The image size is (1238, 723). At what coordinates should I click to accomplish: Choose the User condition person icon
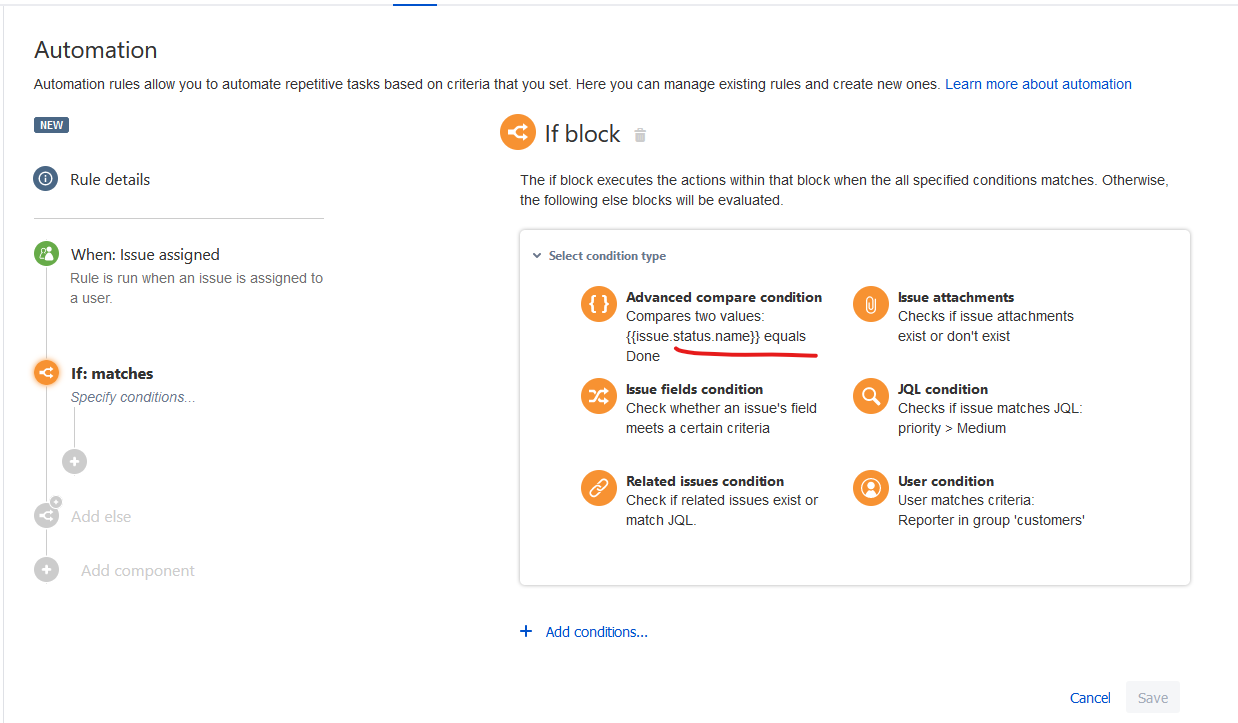[x=870, y=488]
